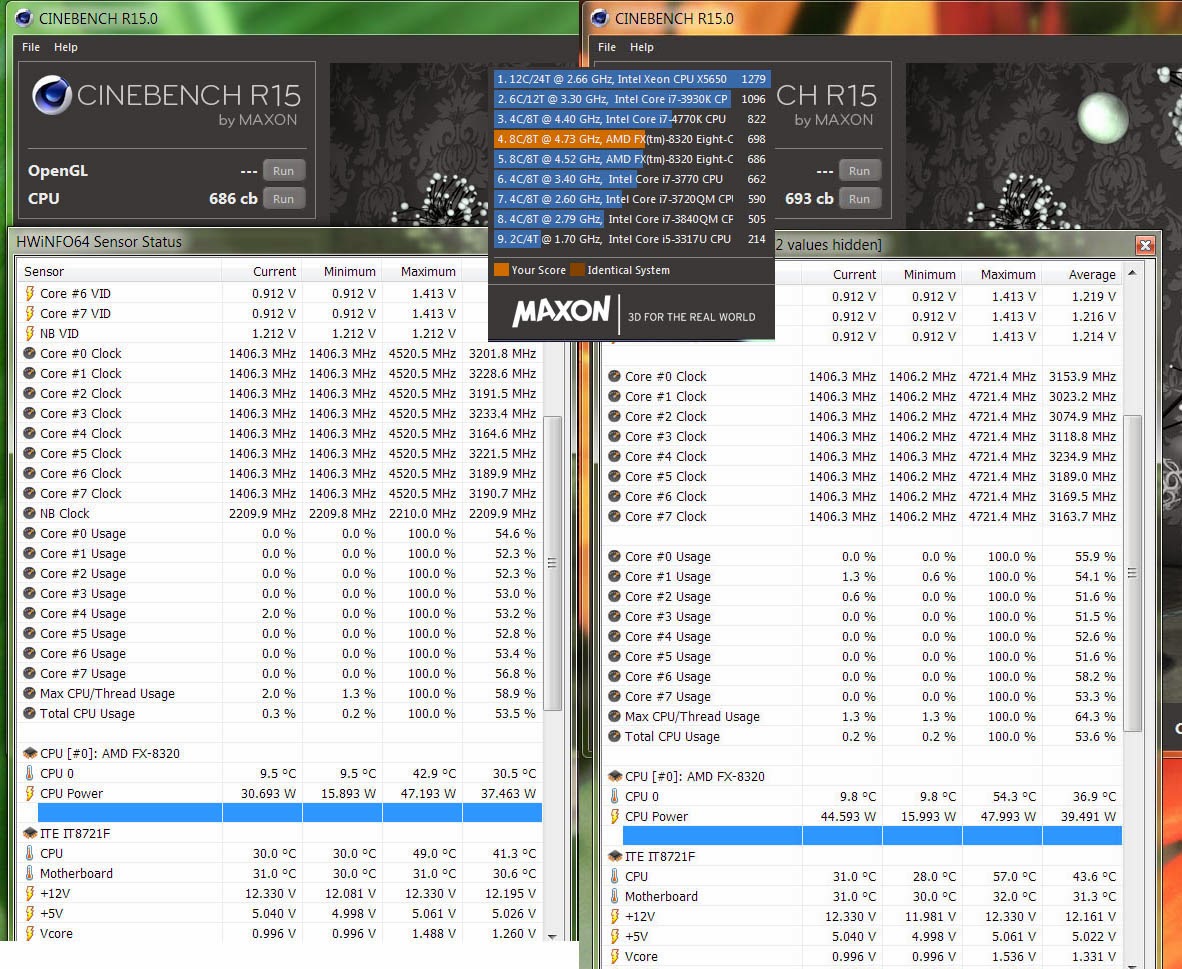The width and height of the screenshot is (1182, 969).
Task: Run the OpenGL test in the 693 cb Cinebench window
Action: tap(859, 170)
